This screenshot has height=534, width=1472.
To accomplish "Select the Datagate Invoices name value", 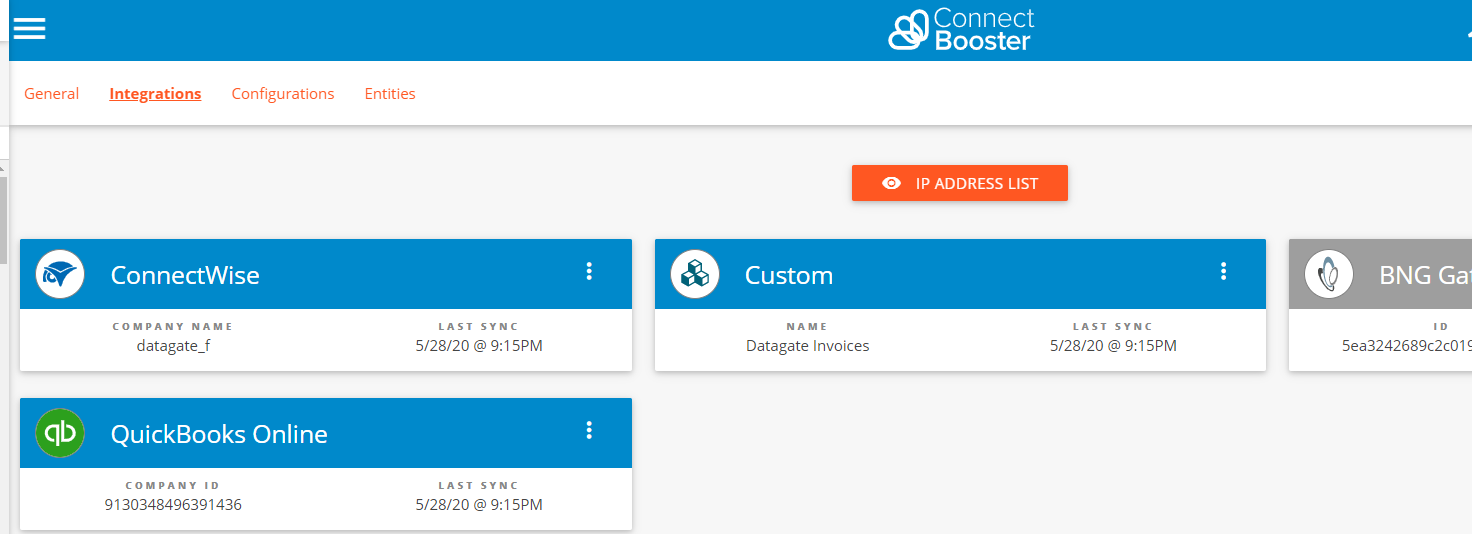I will [808, 346].
